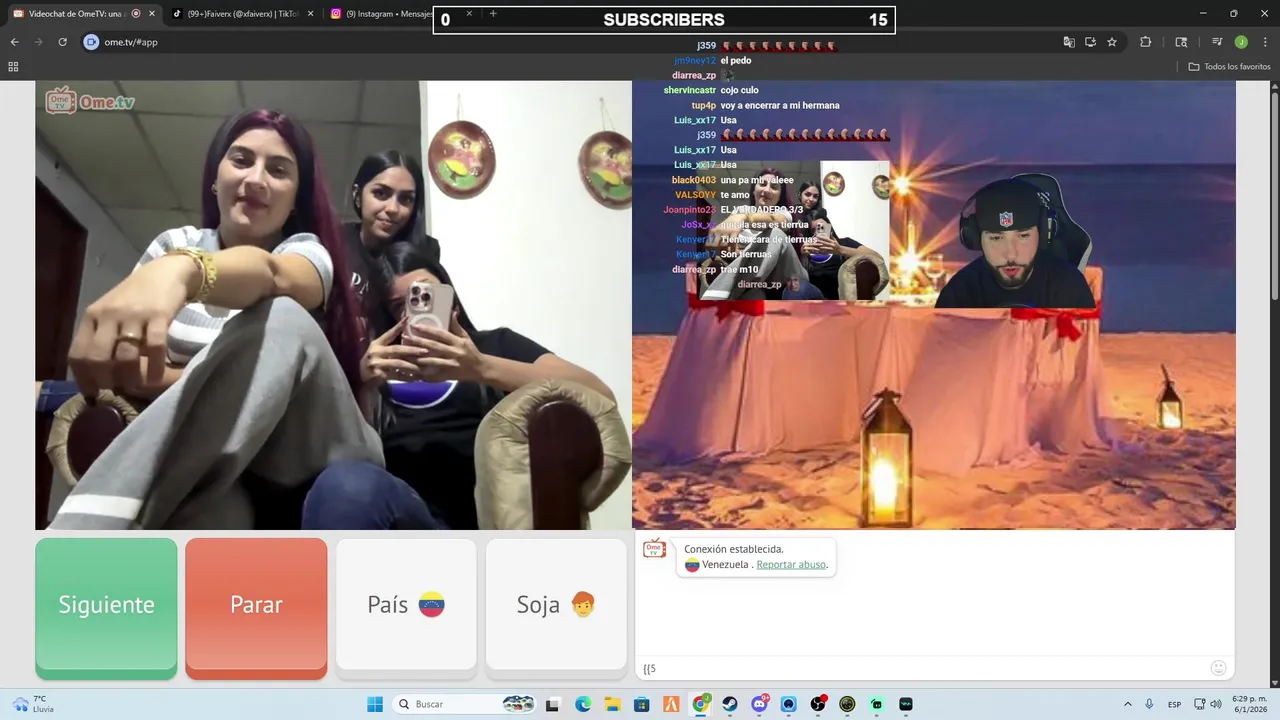
Task: Open Discord from the taskbar
Action: tap(759, 704)
